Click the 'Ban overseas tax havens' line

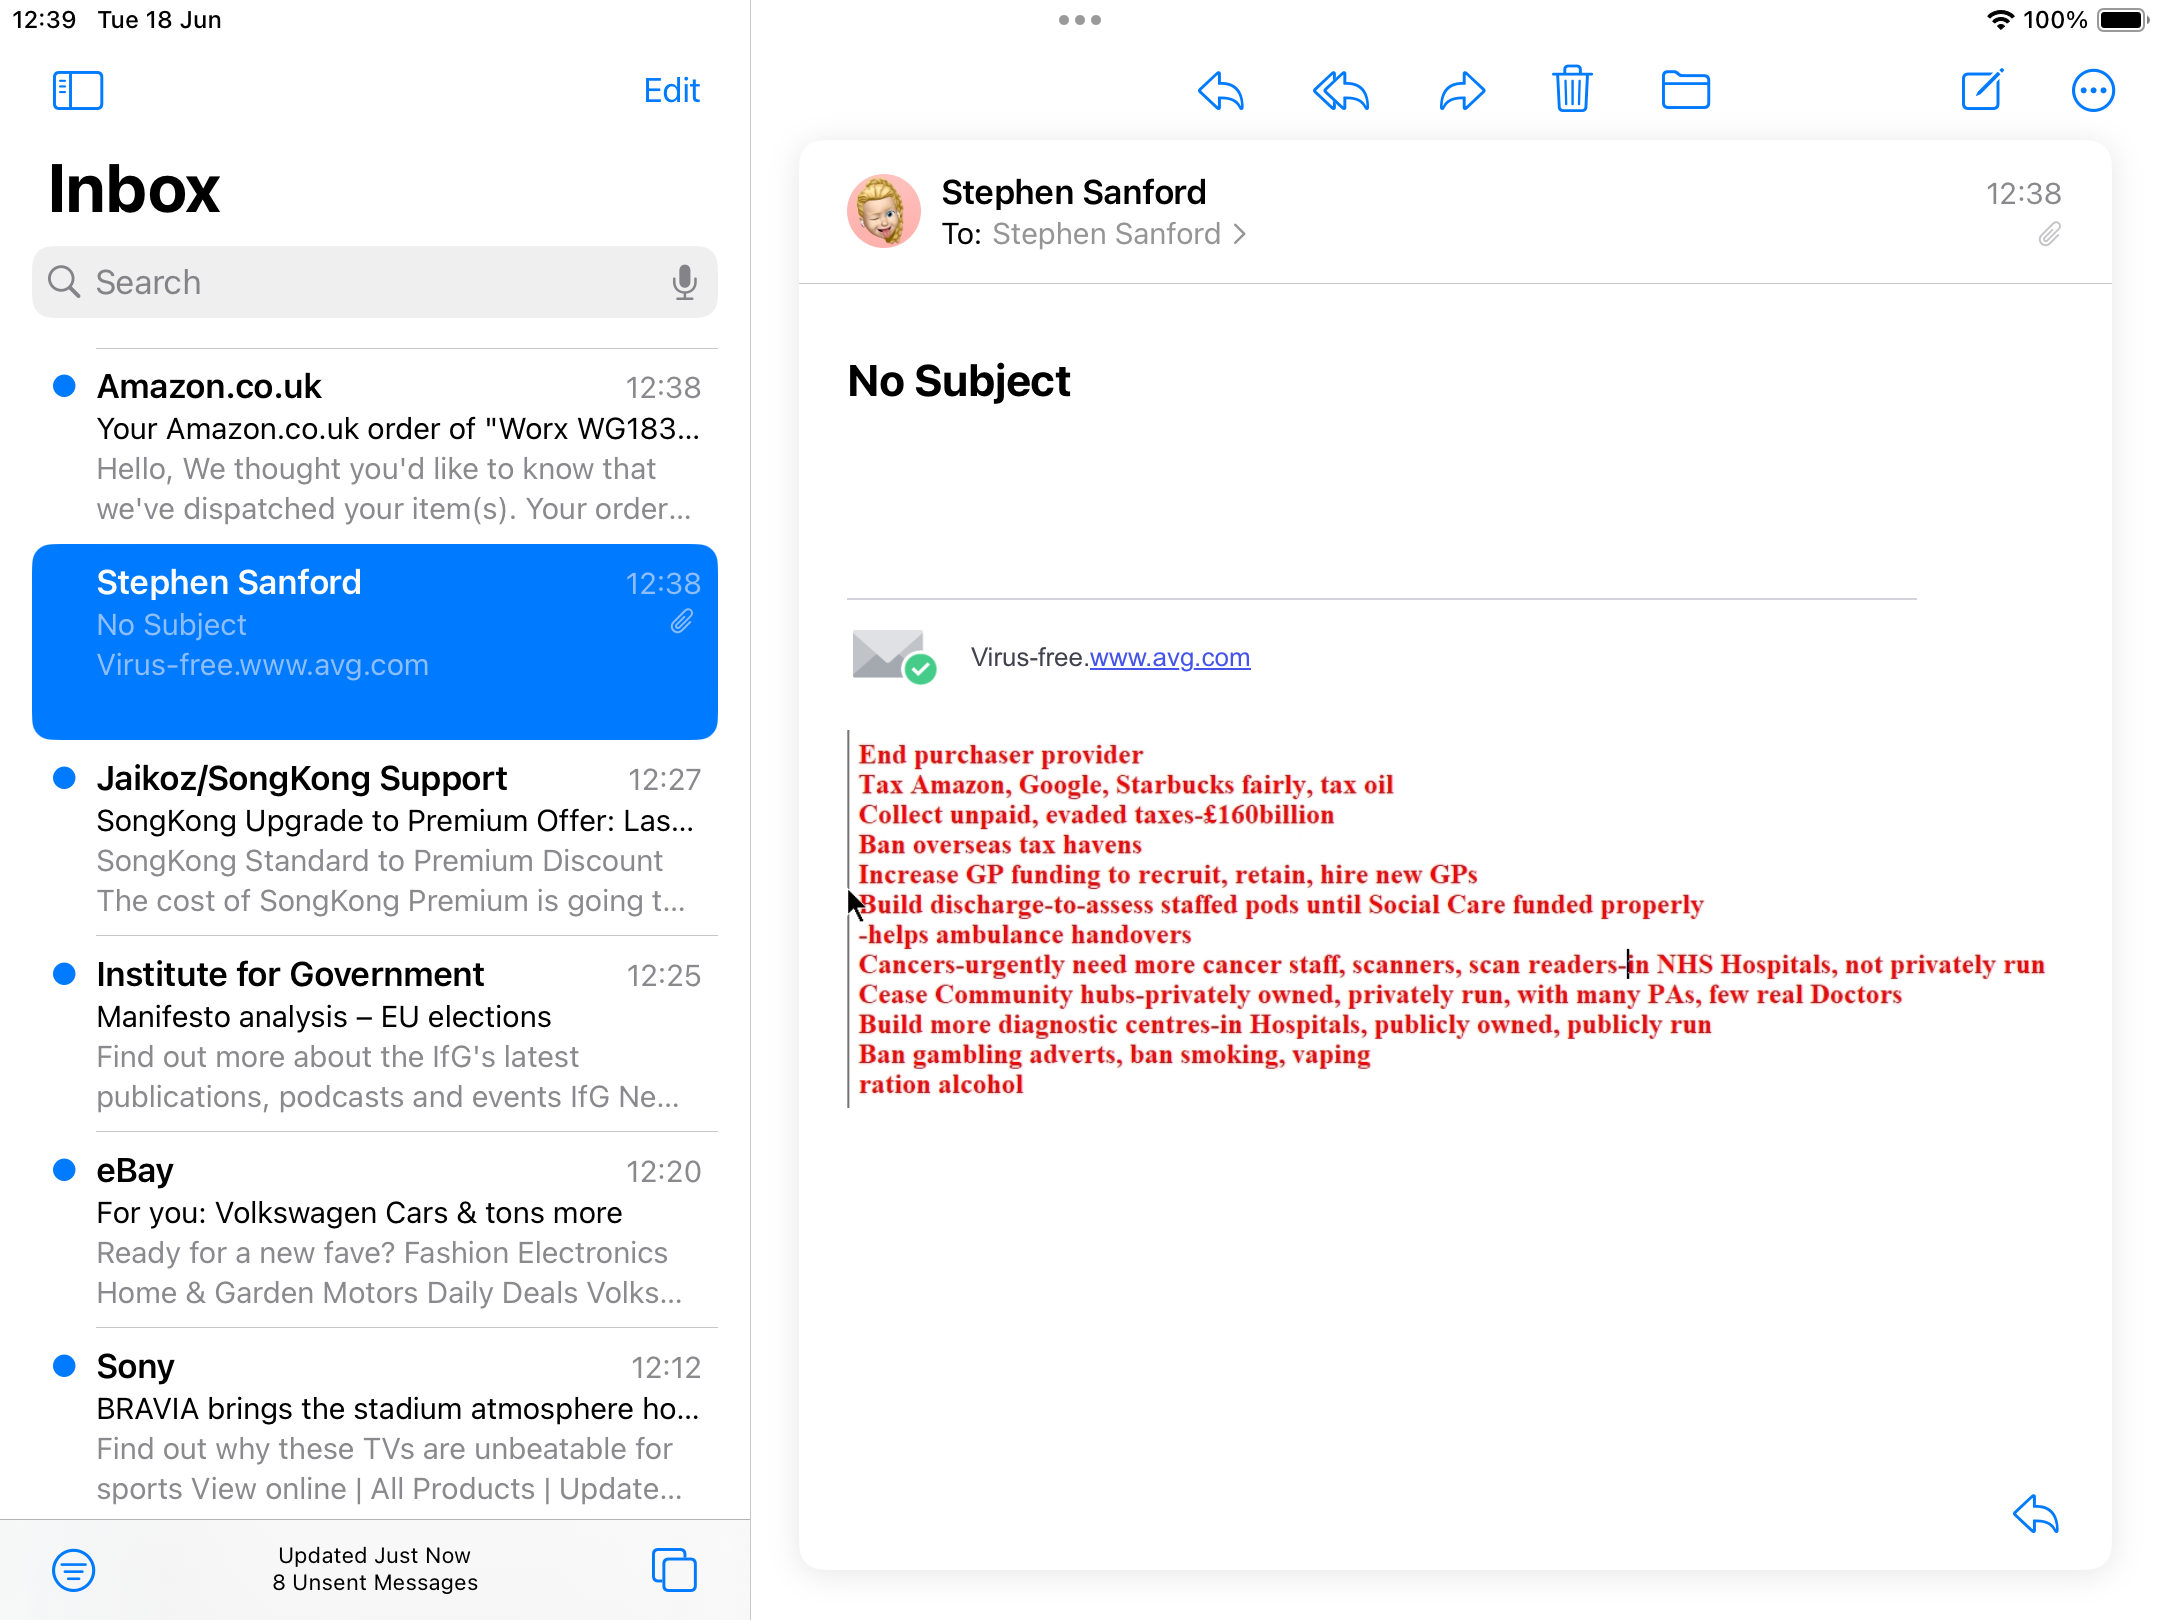1000,845
